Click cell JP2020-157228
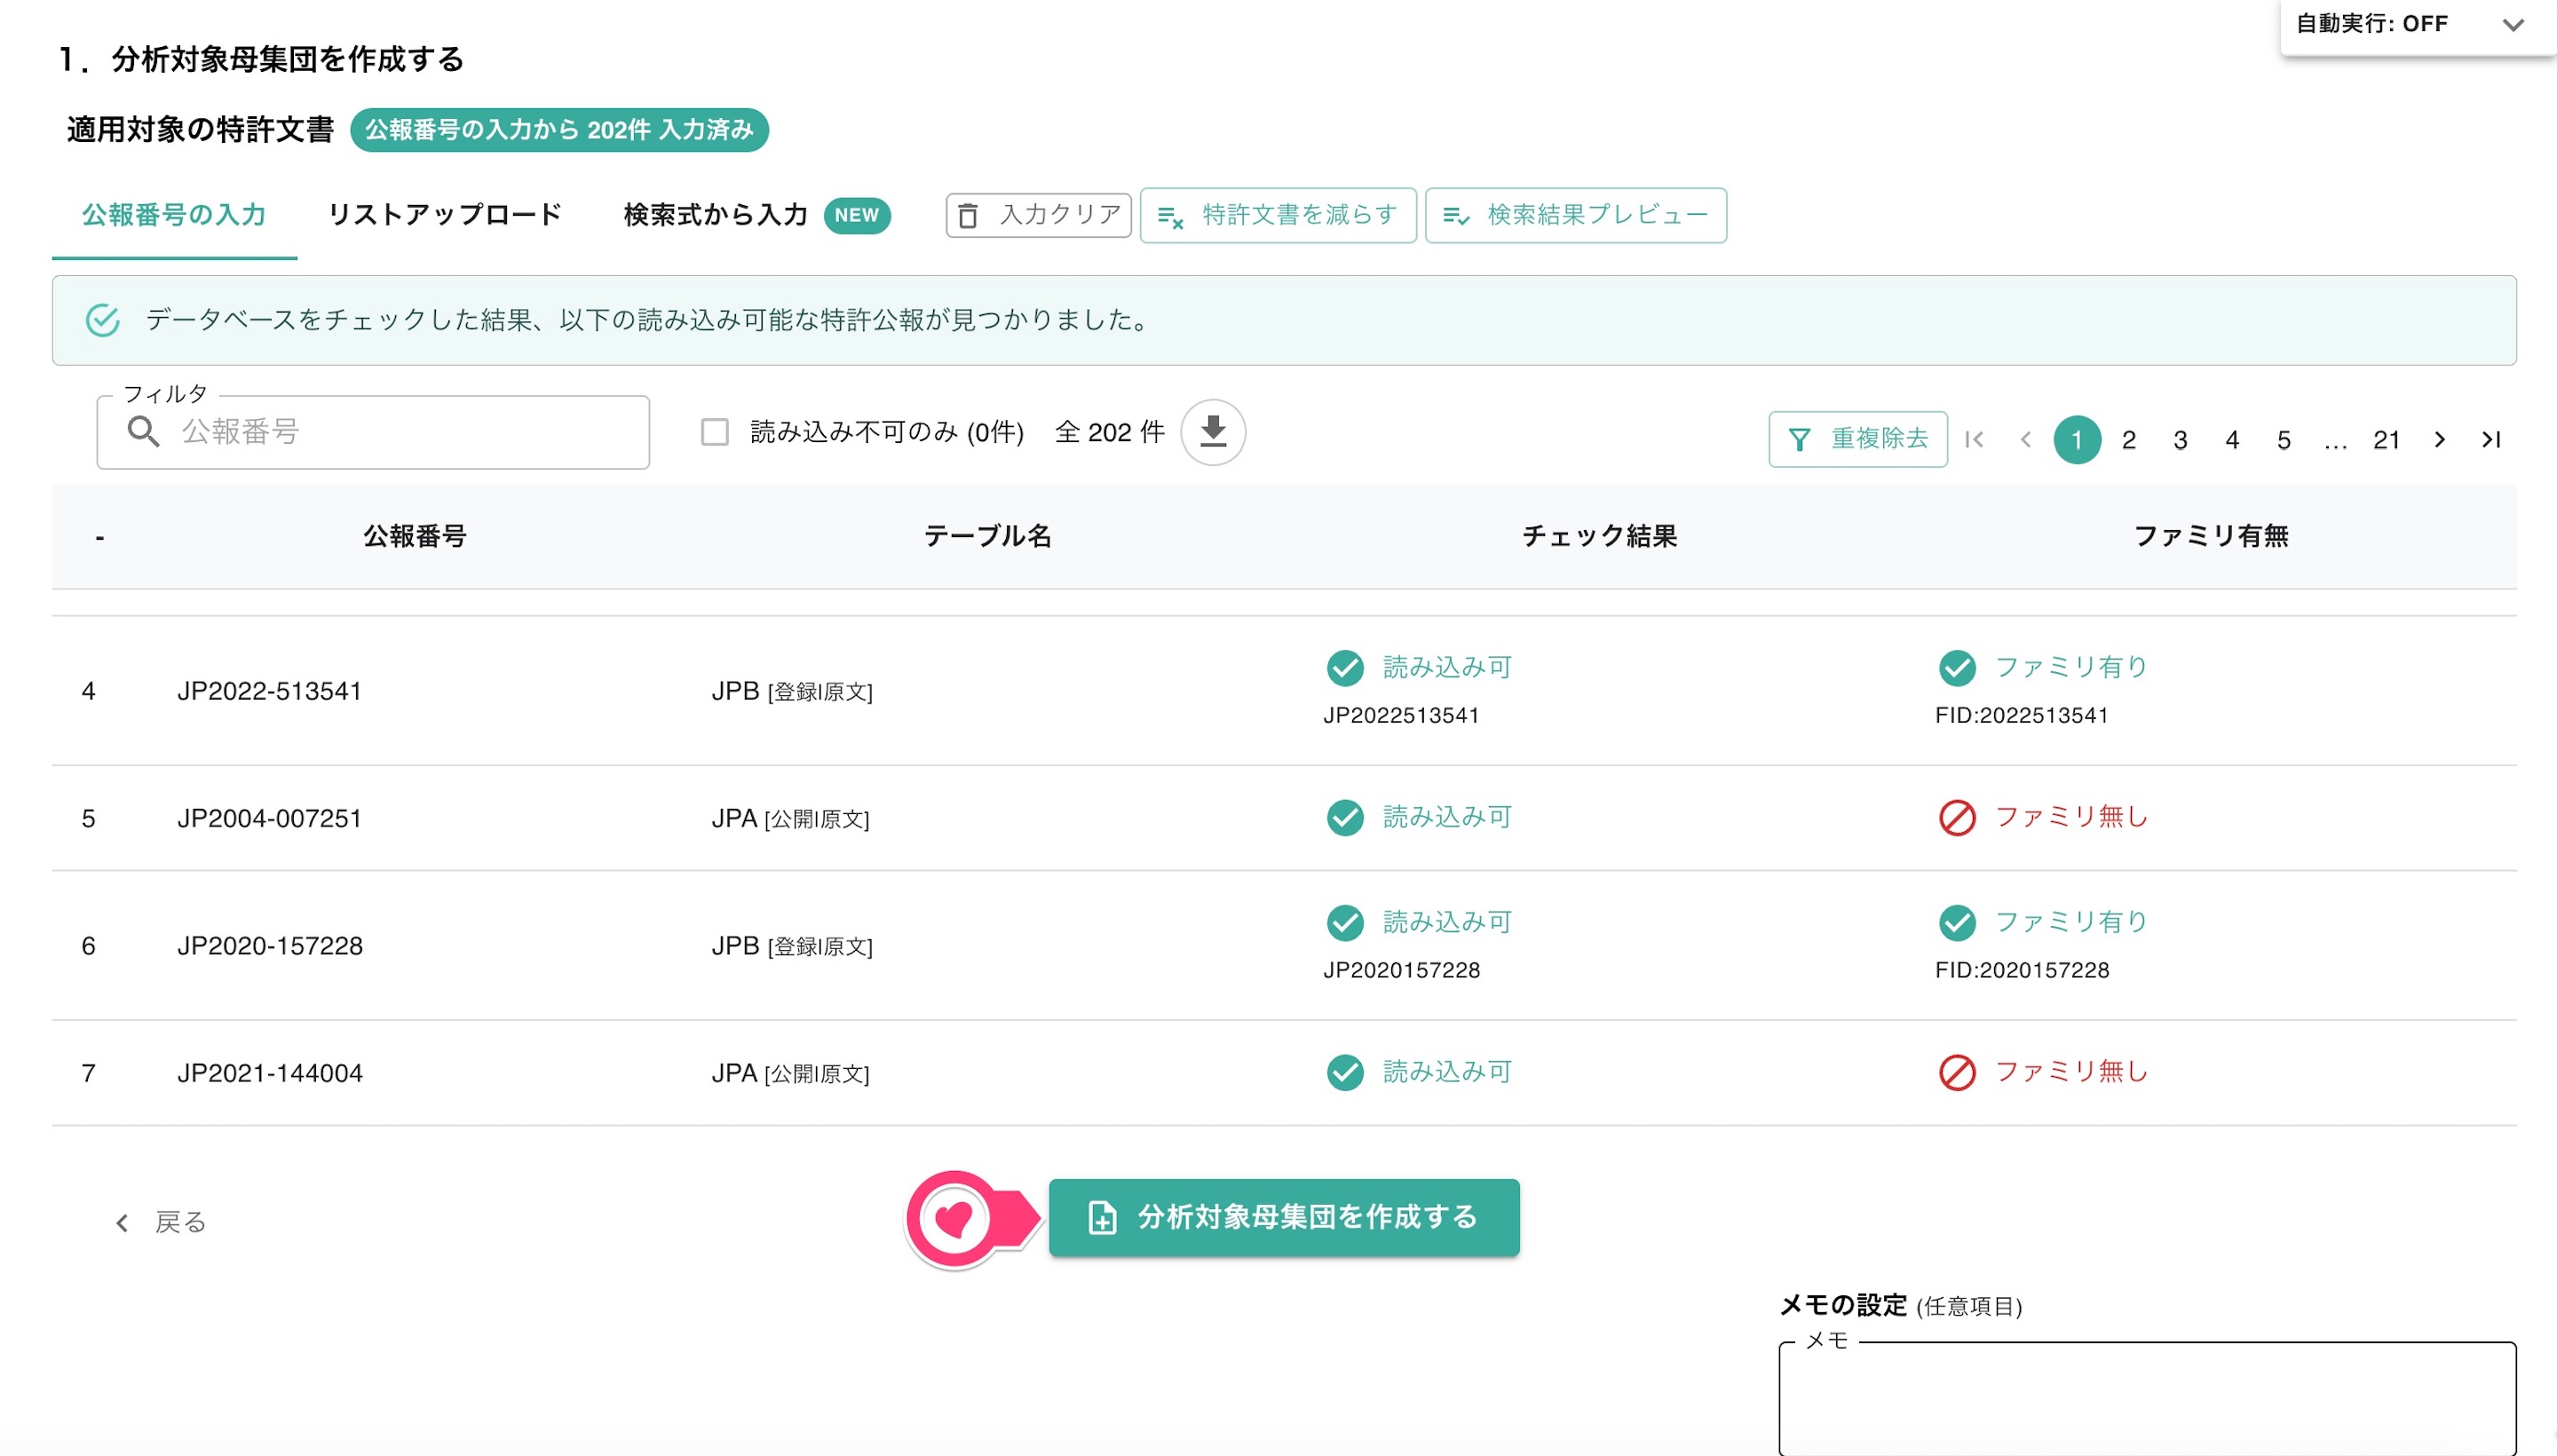Screen dimensions: 2557x1456 (x=270, y=946)
